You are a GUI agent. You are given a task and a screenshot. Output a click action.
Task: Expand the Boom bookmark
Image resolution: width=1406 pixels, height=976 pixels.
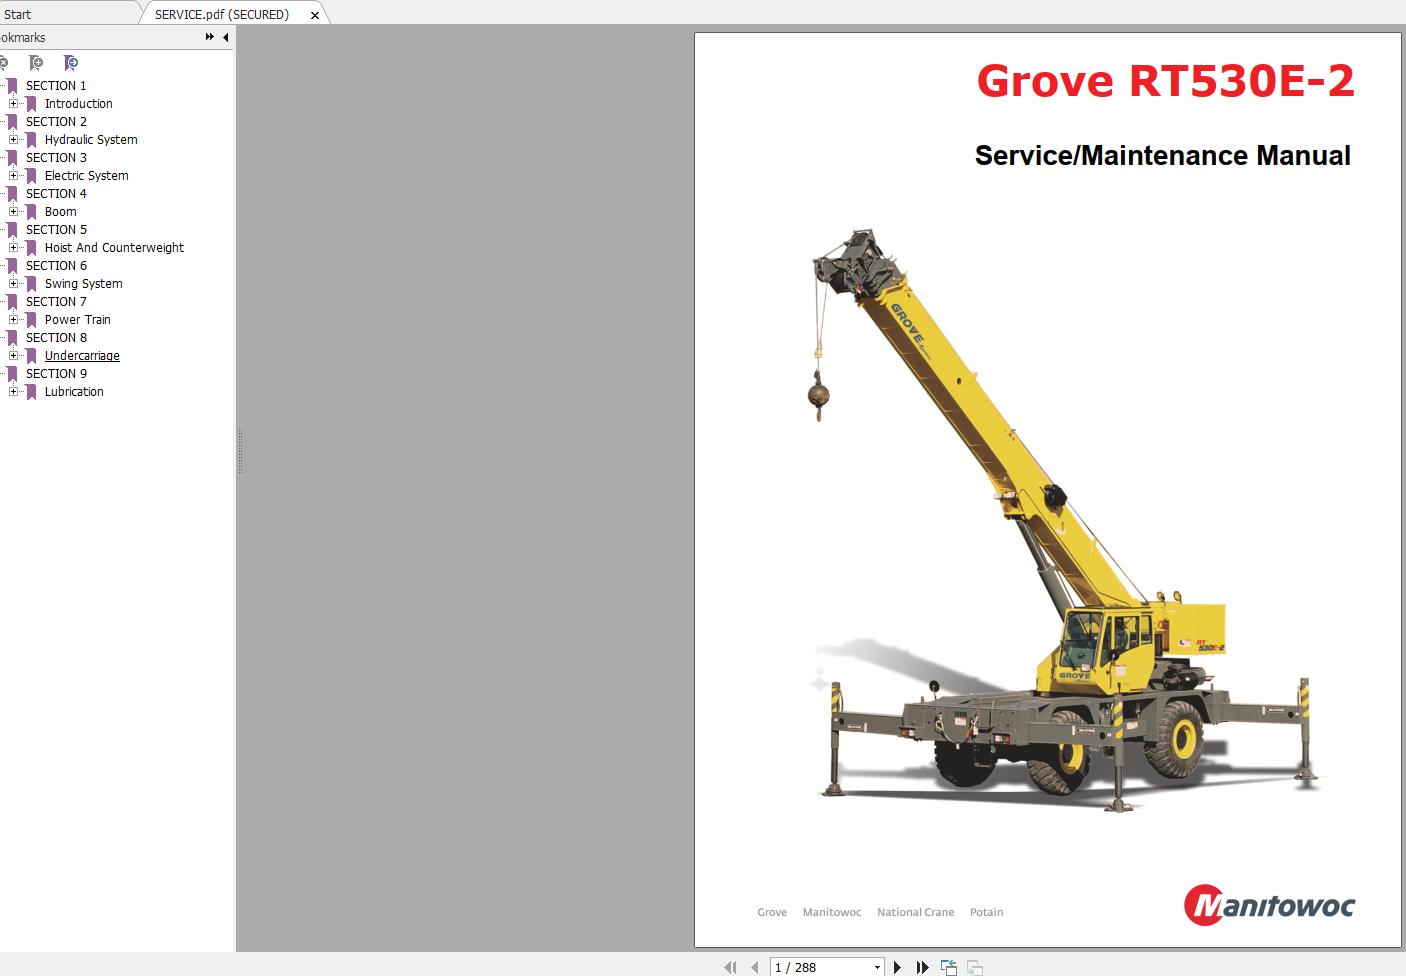(13, 212)
